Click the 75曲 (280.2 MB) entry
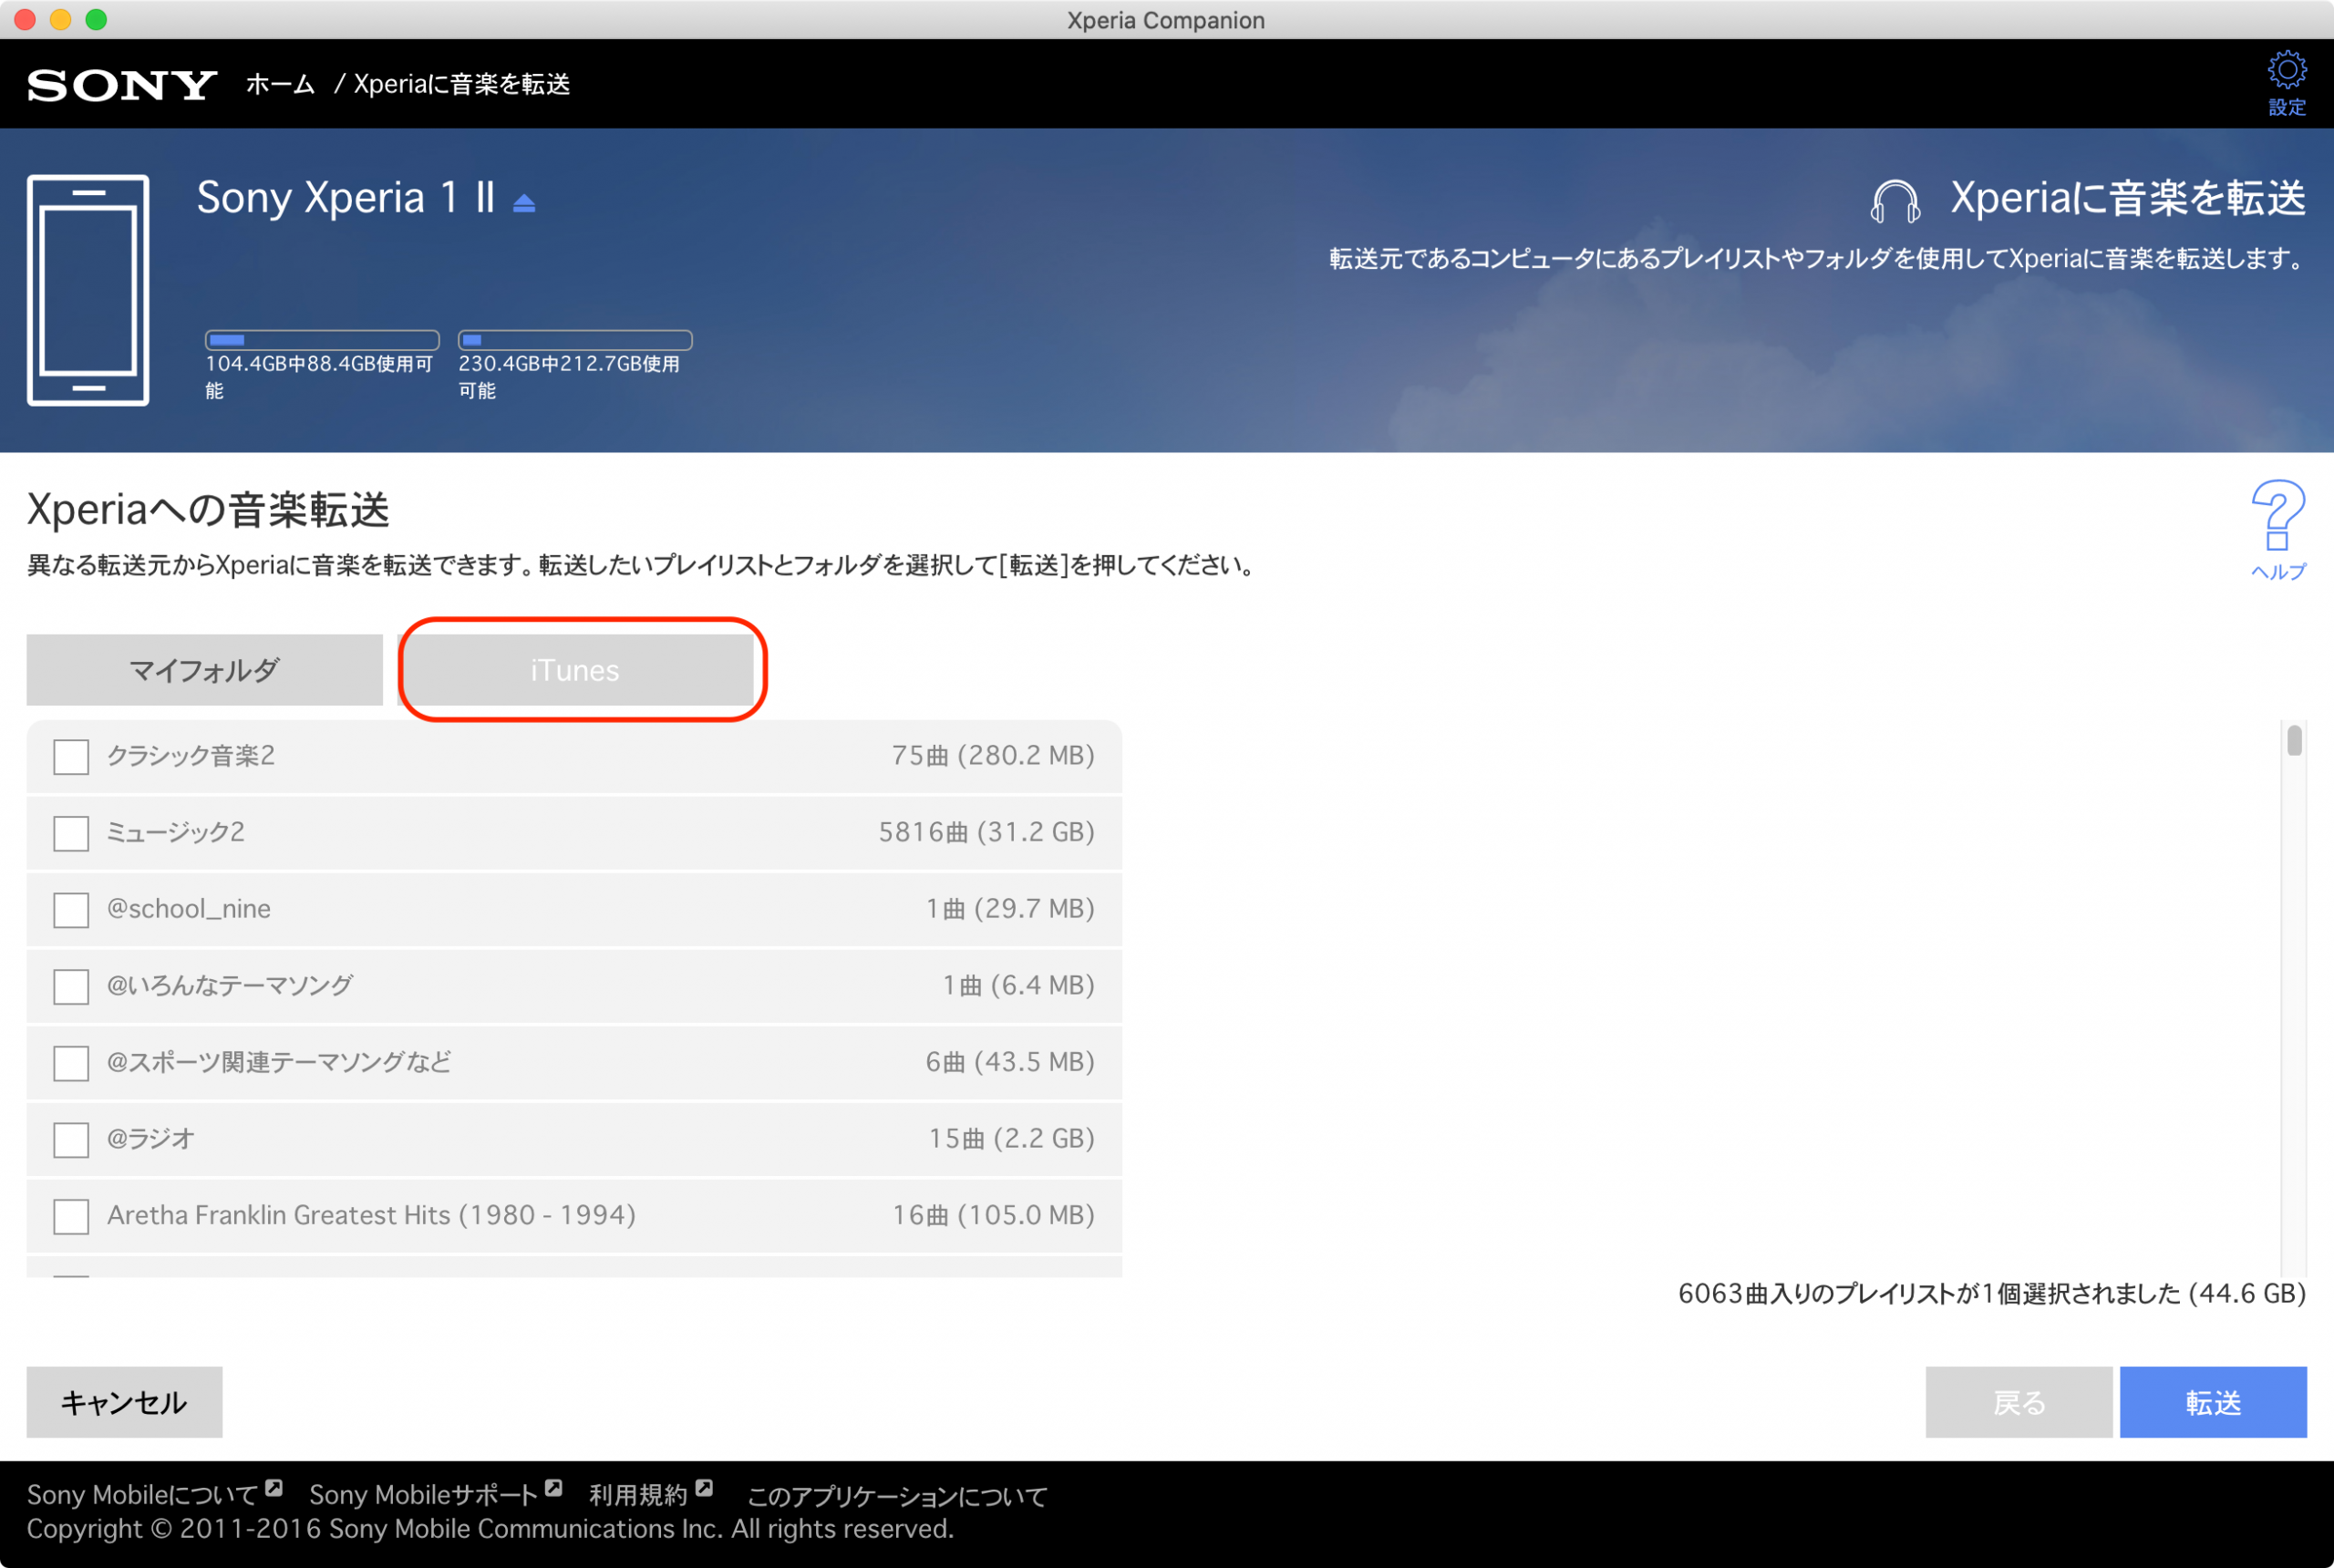The width and height of the screenshot is (2334, 1568). [x=993, y=755]
